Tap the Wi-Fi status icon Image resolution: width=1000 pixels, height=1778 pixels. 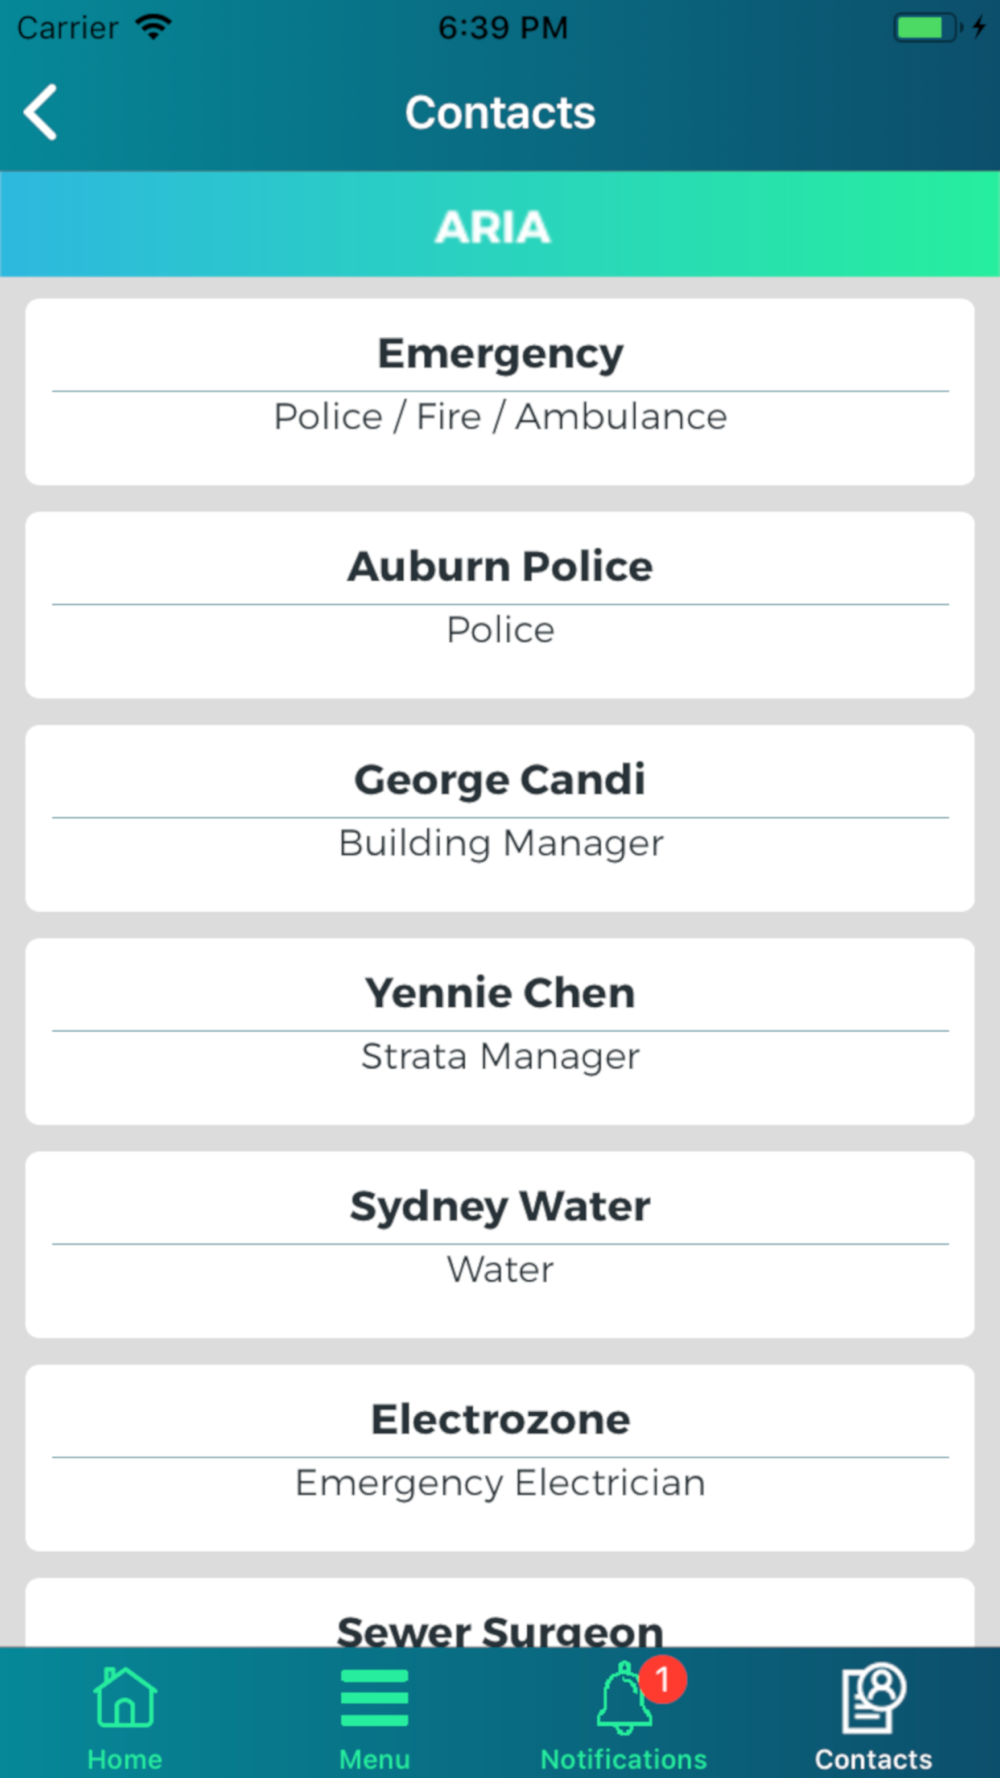coord(153,27)
